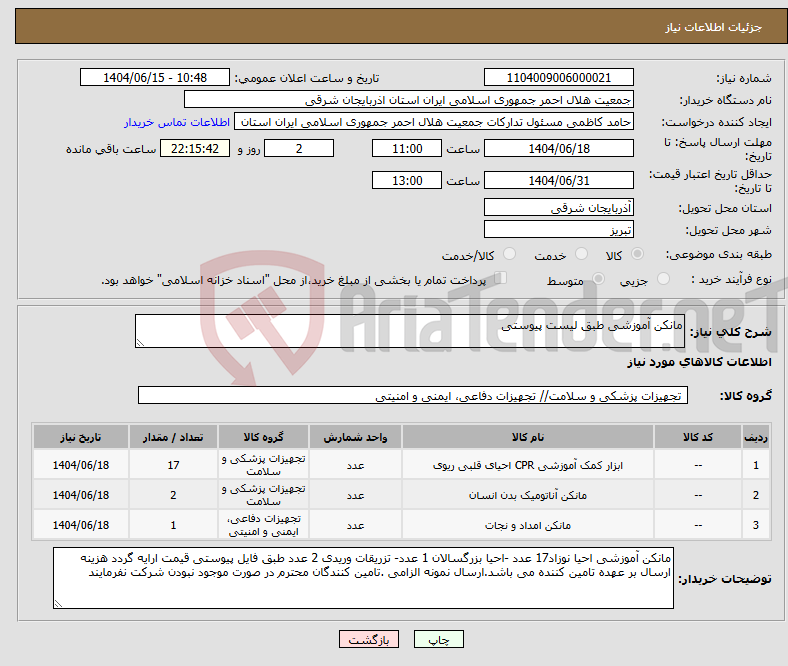The height and width of the screenshot is (666, 788).
Task: Click the ردیف column header
Action: (756, 437)
